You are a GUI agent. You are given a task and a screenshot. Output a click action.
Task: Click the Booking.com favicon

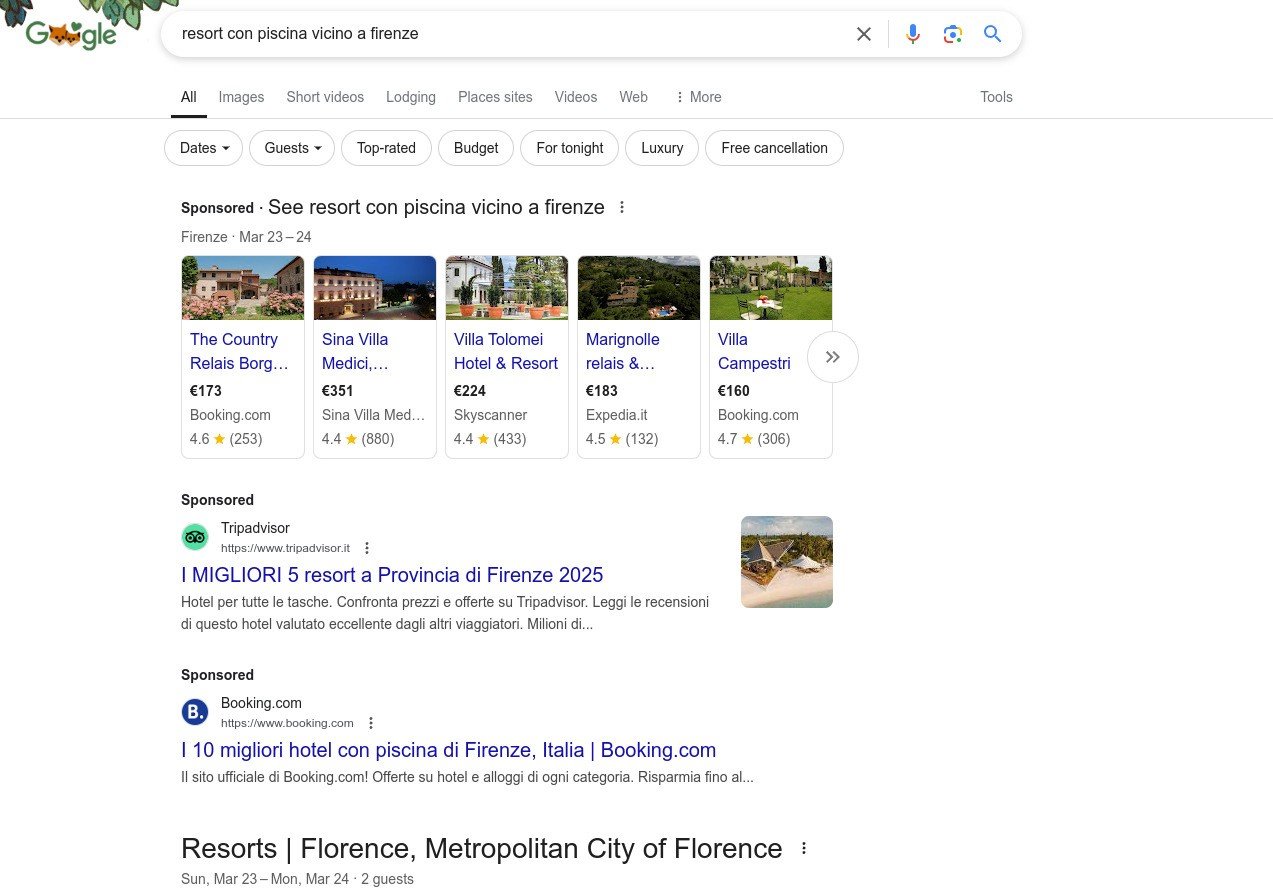point(195,712)
